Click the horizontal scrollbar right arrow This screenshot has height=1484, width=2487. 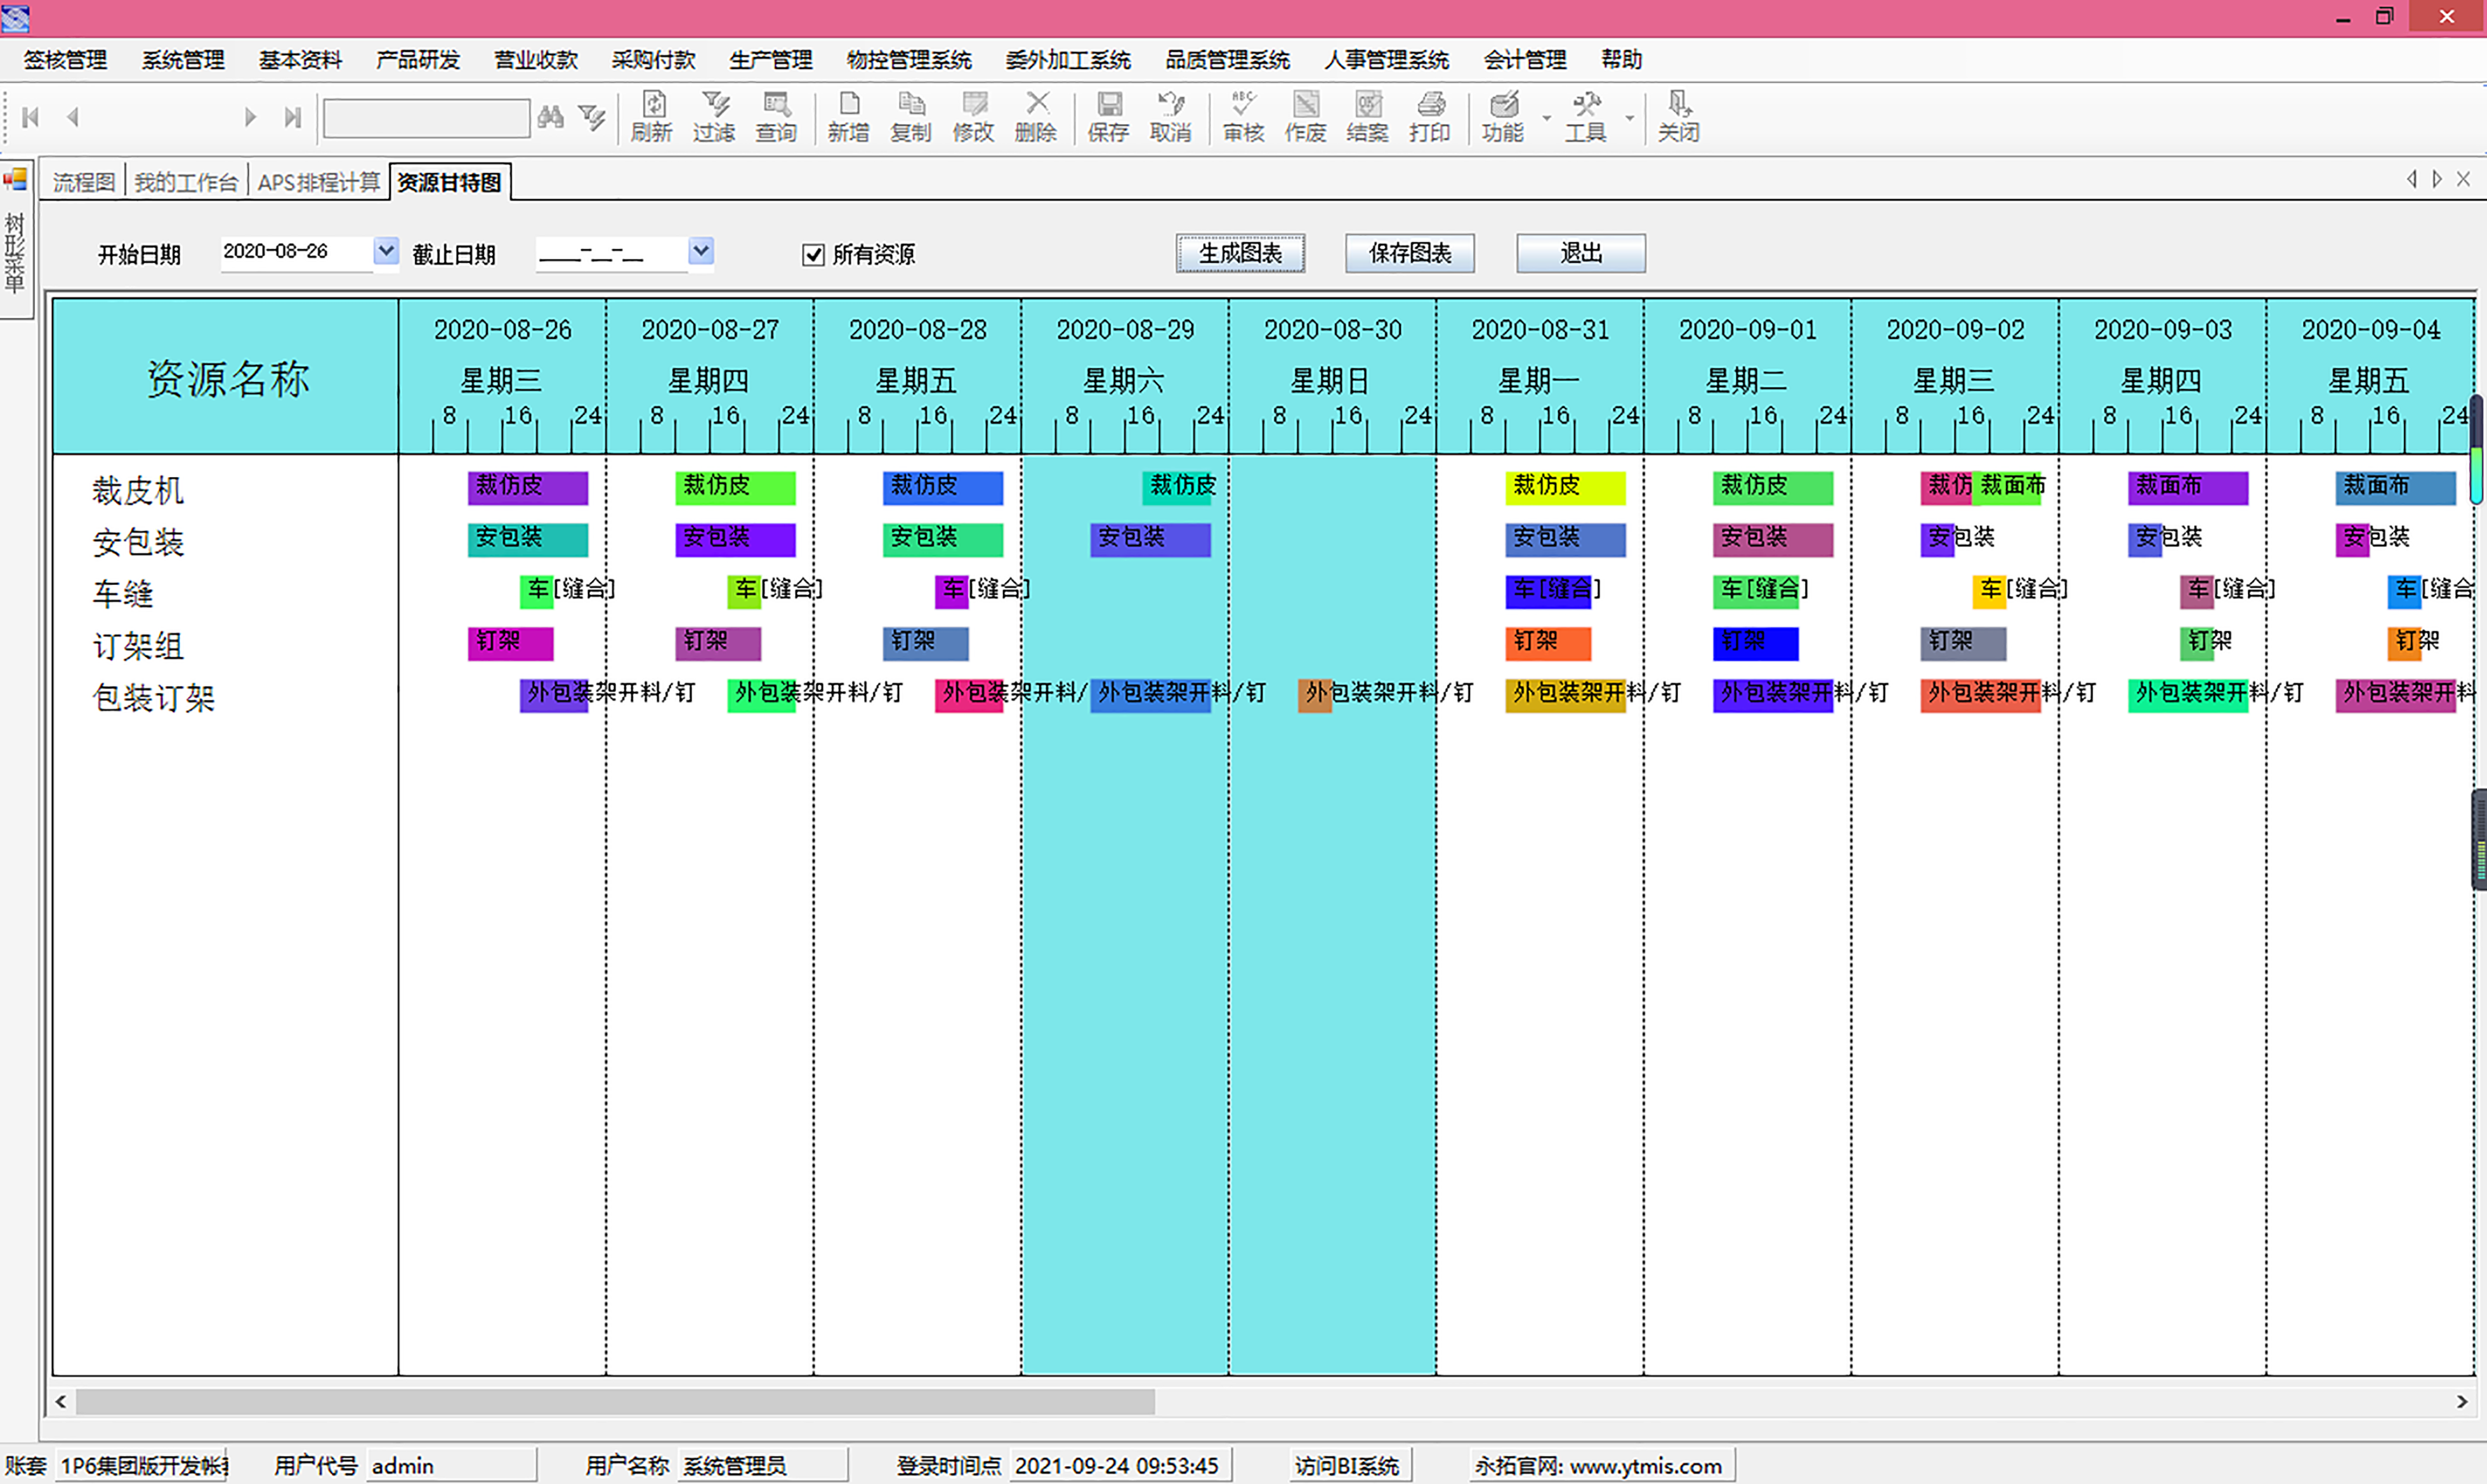click(x=2461, y=1402)
